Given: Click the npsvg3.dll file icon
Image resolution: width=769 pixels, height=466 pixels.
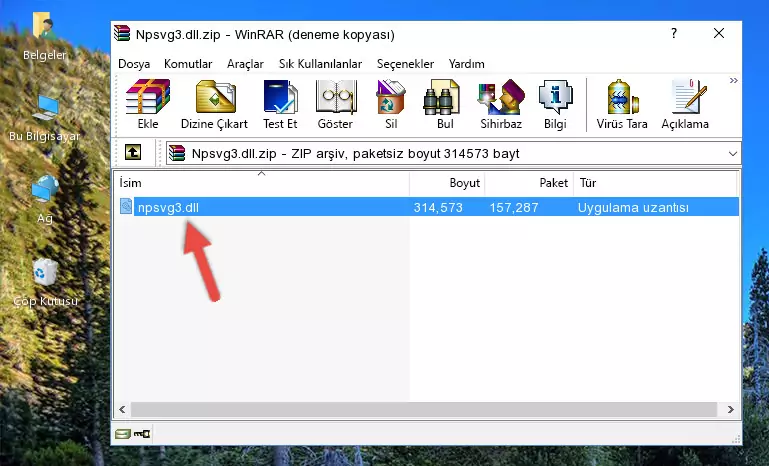Looking at the screenshot, I should tap(126, 207).
